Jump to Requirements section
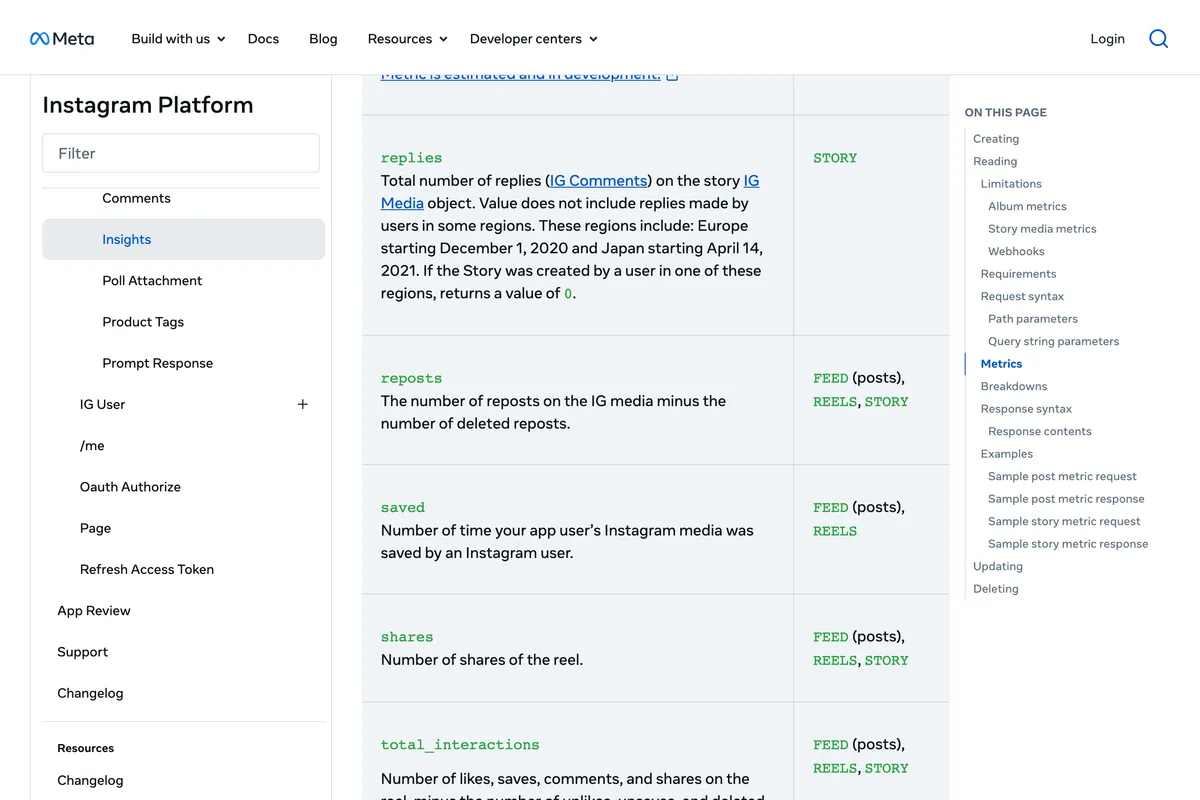Image resolution: width=1200 pixels, height=800 pixels. [1018, 274]
